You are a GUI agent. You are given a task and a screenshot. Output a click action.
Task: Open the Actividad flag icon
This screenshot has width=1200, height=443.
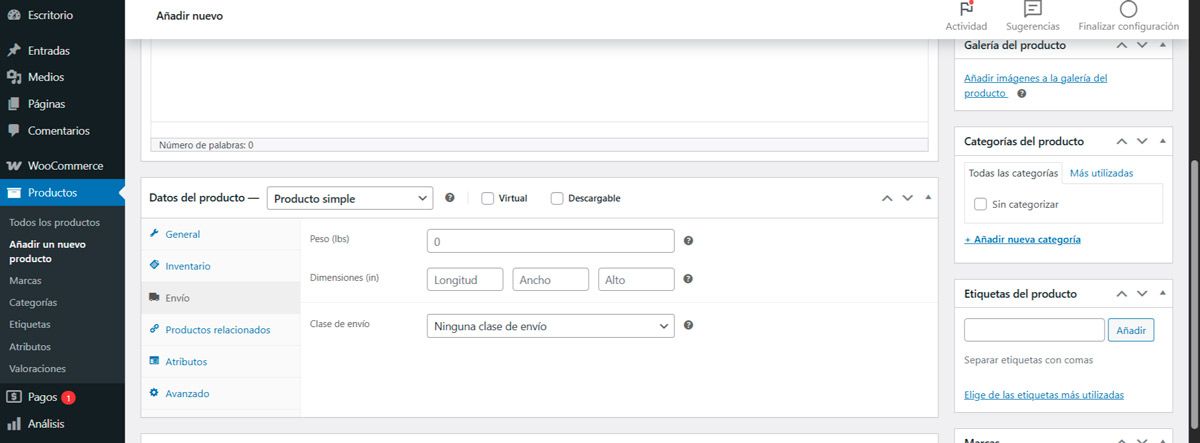tap(966, 9)
